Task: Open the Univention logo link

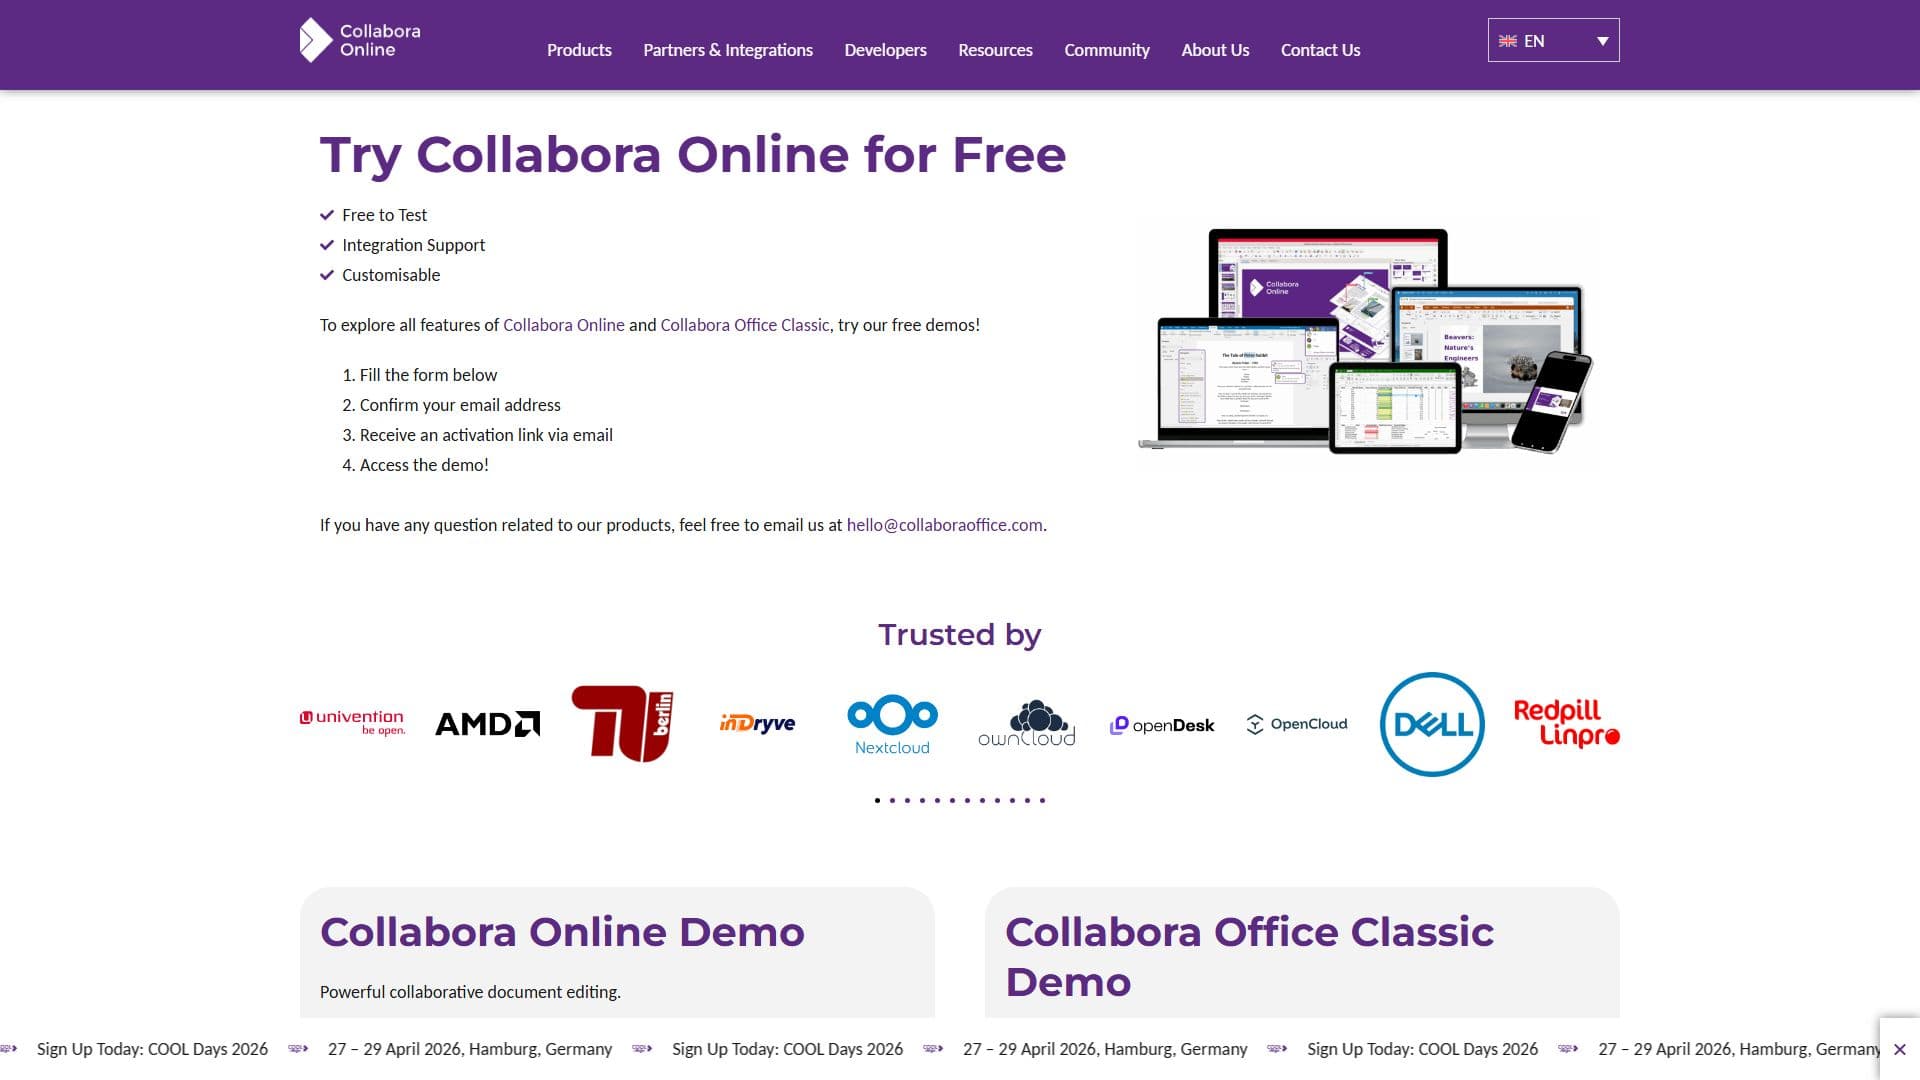Action: (x=352, y=723)
